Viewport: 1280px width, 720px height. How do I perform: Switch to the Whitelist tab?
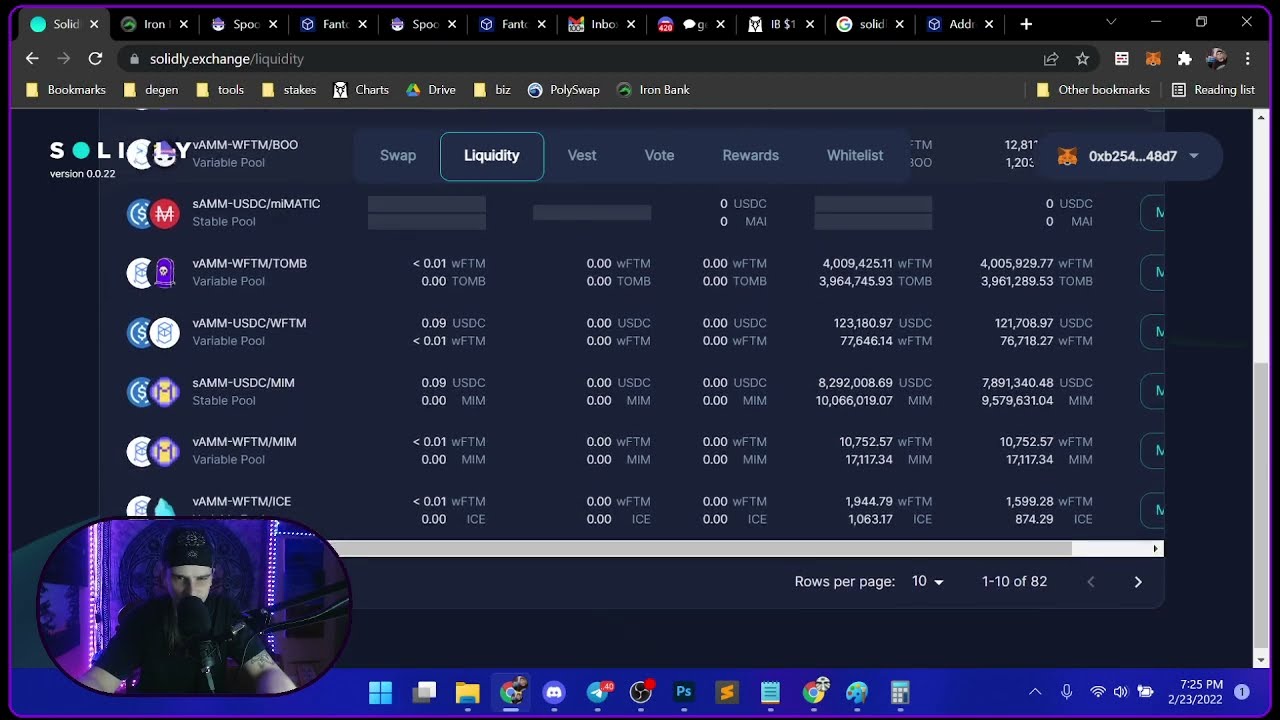[x=855, y=156]
